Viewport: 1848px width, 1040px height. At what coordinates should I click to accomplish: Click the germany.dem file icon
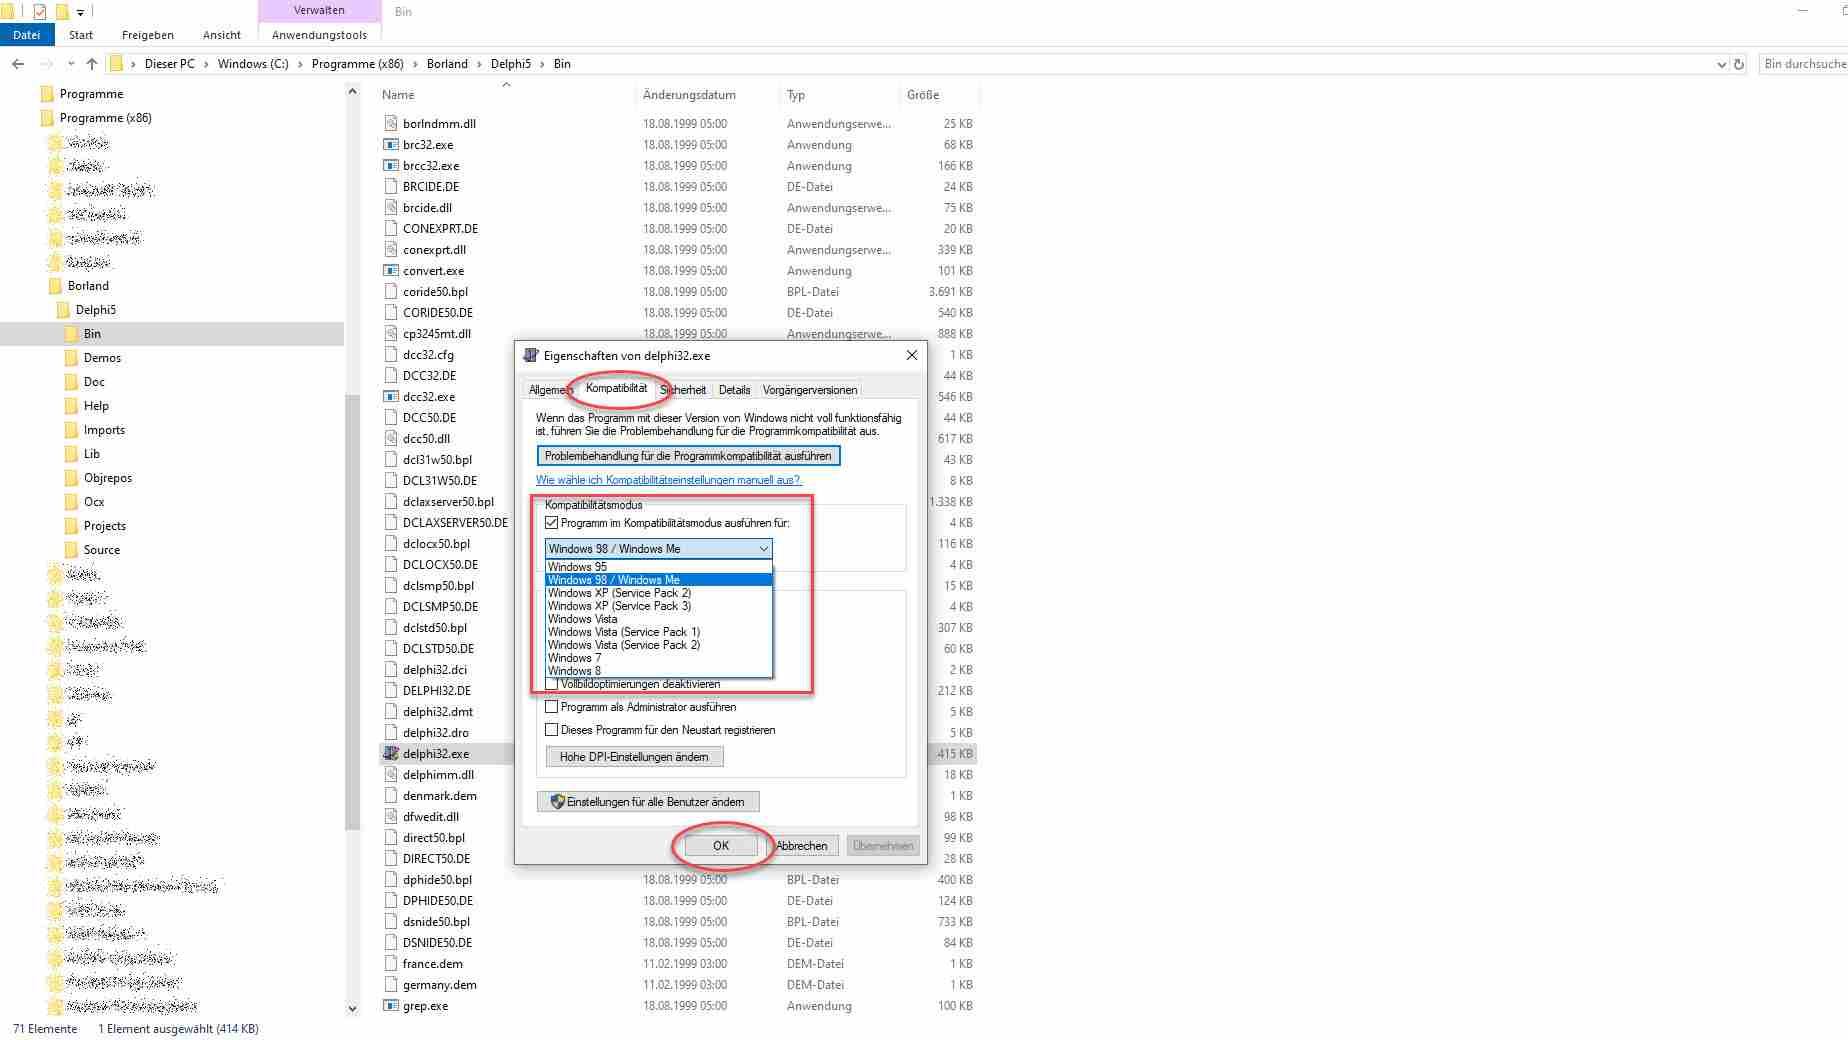[x=391, y=985]
